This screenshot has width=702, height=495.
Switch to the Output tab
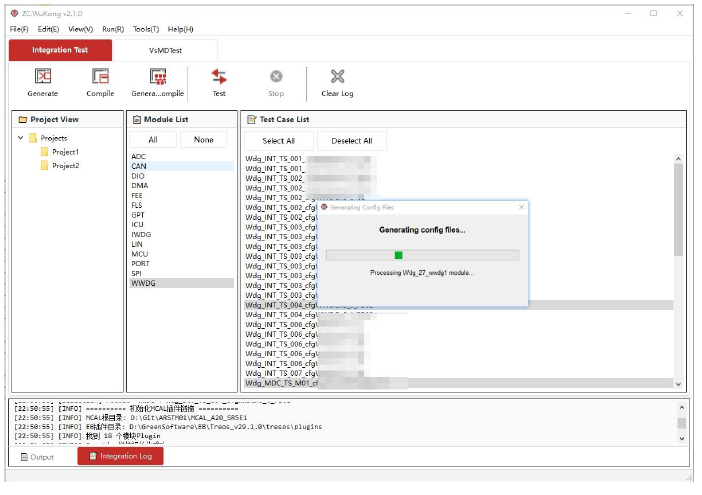click(37, 456)
